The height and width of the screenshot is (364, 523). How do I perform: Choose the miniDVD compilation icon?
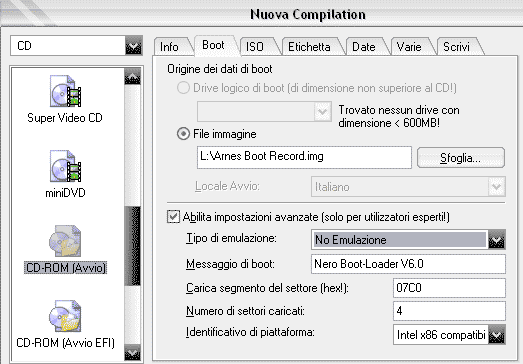click(65, 166)
